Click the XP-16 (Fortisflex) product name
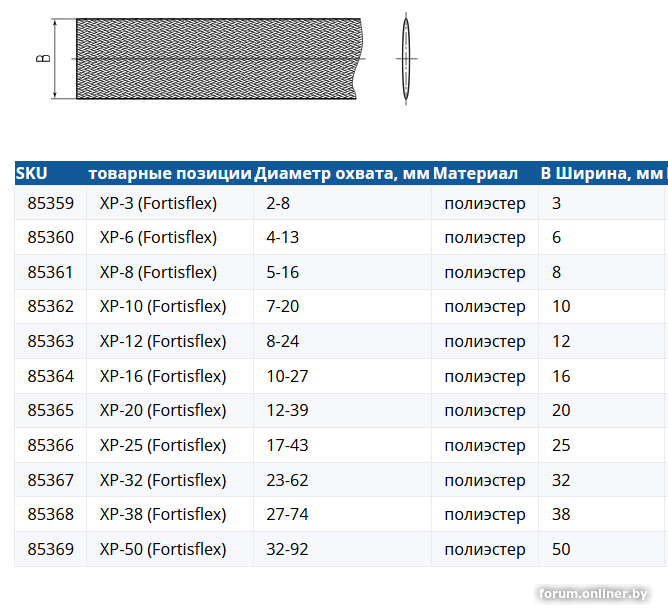Image resolution: width=668 pixels, height=615 pixels. (x=163, y=376)
